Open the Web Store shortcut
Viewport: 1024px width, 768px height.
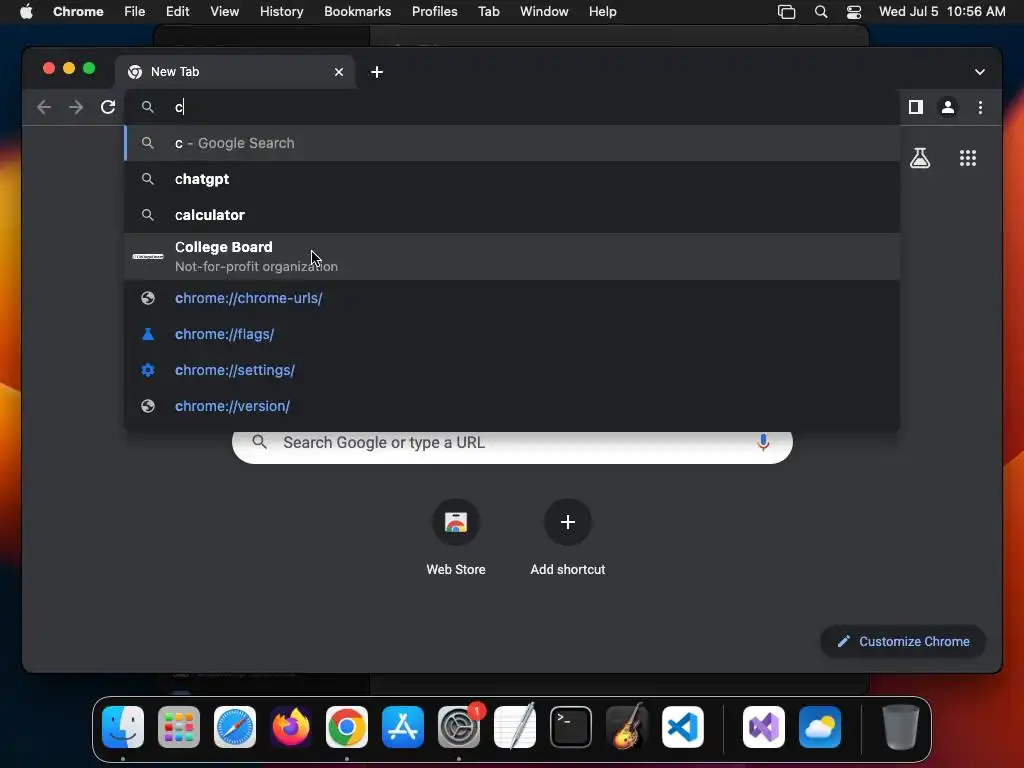[x=456, y=537]
